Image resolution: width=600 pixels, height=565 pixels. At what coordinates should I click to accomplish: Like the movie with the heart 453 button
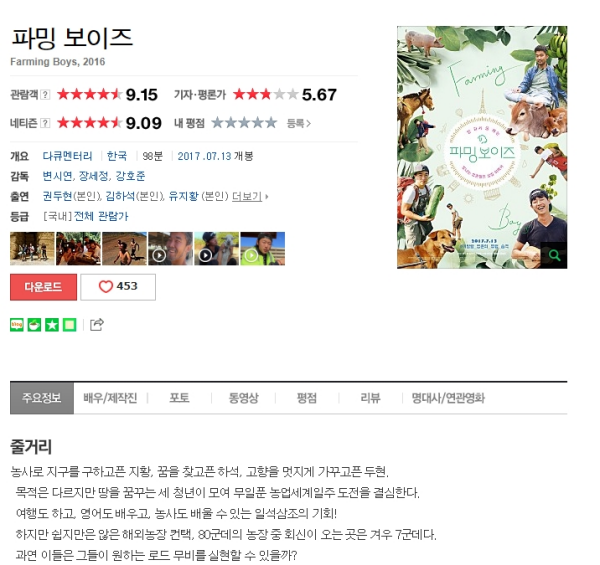118,287
